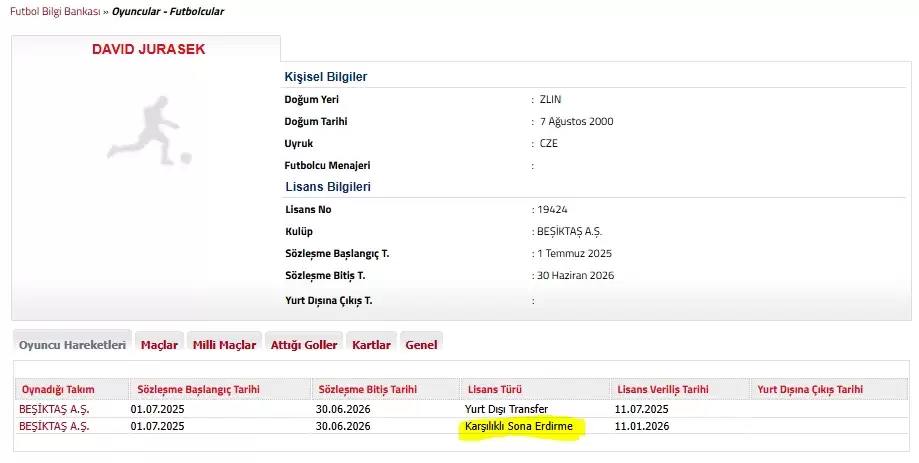The height and width of the screenshot is (463, 919).
Task: Open the Maçlar tab
Action: (159, 345)
